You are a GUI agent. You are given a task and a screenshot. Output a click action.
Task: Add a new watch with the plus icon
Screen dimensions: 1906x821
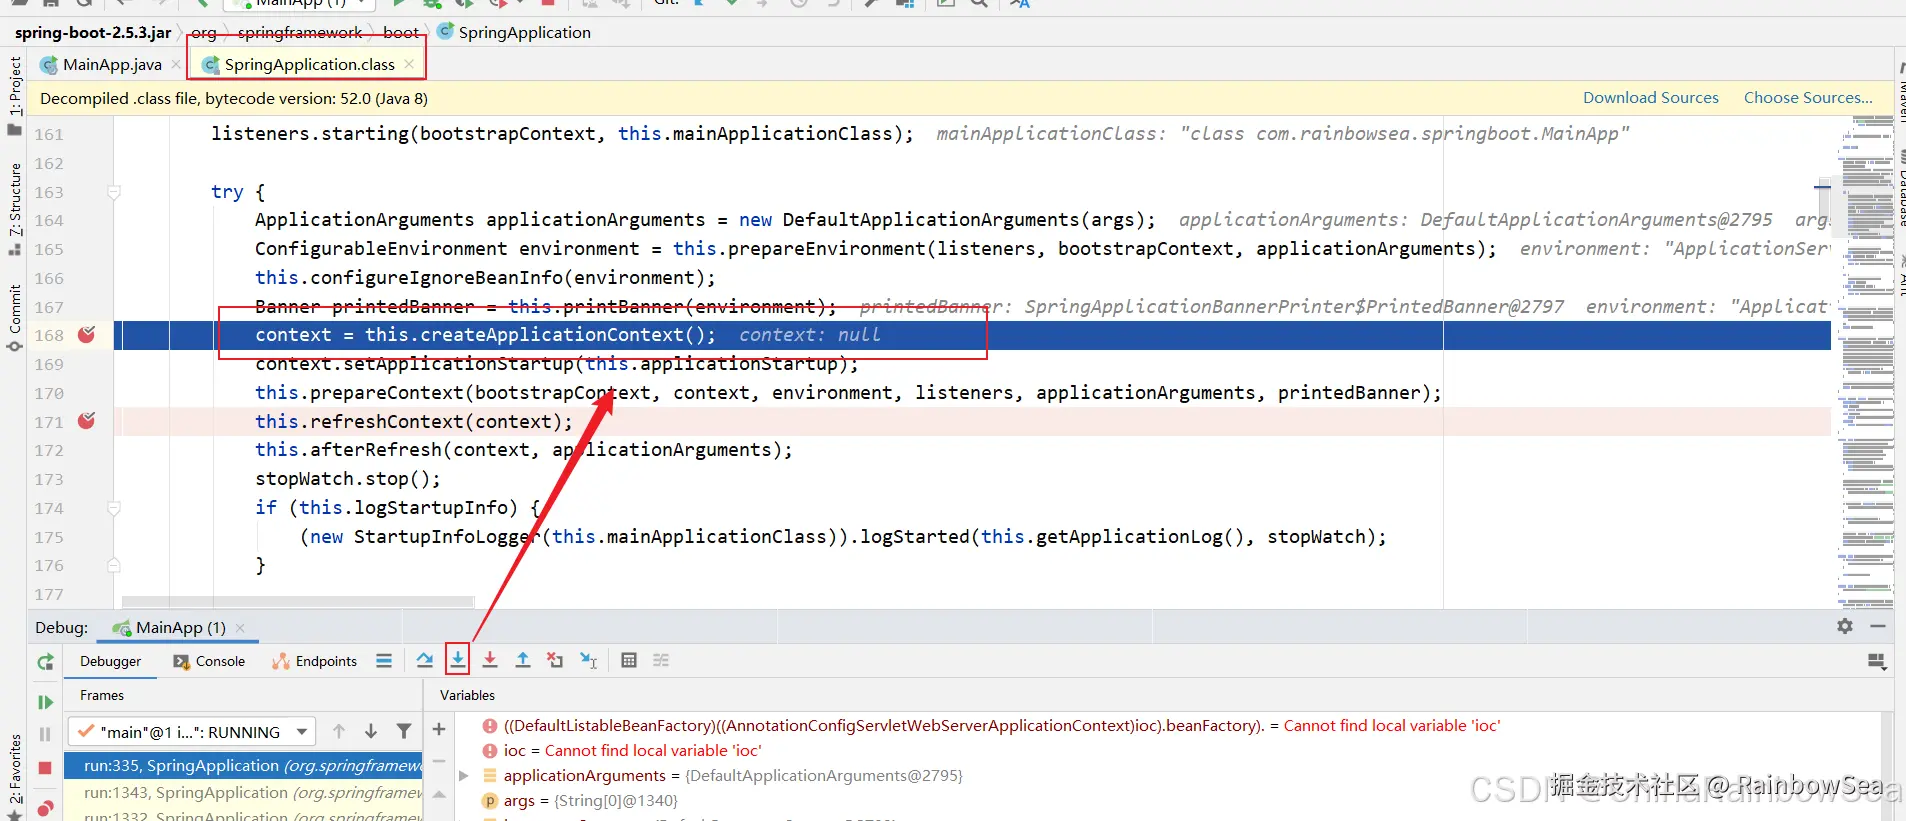439,729
